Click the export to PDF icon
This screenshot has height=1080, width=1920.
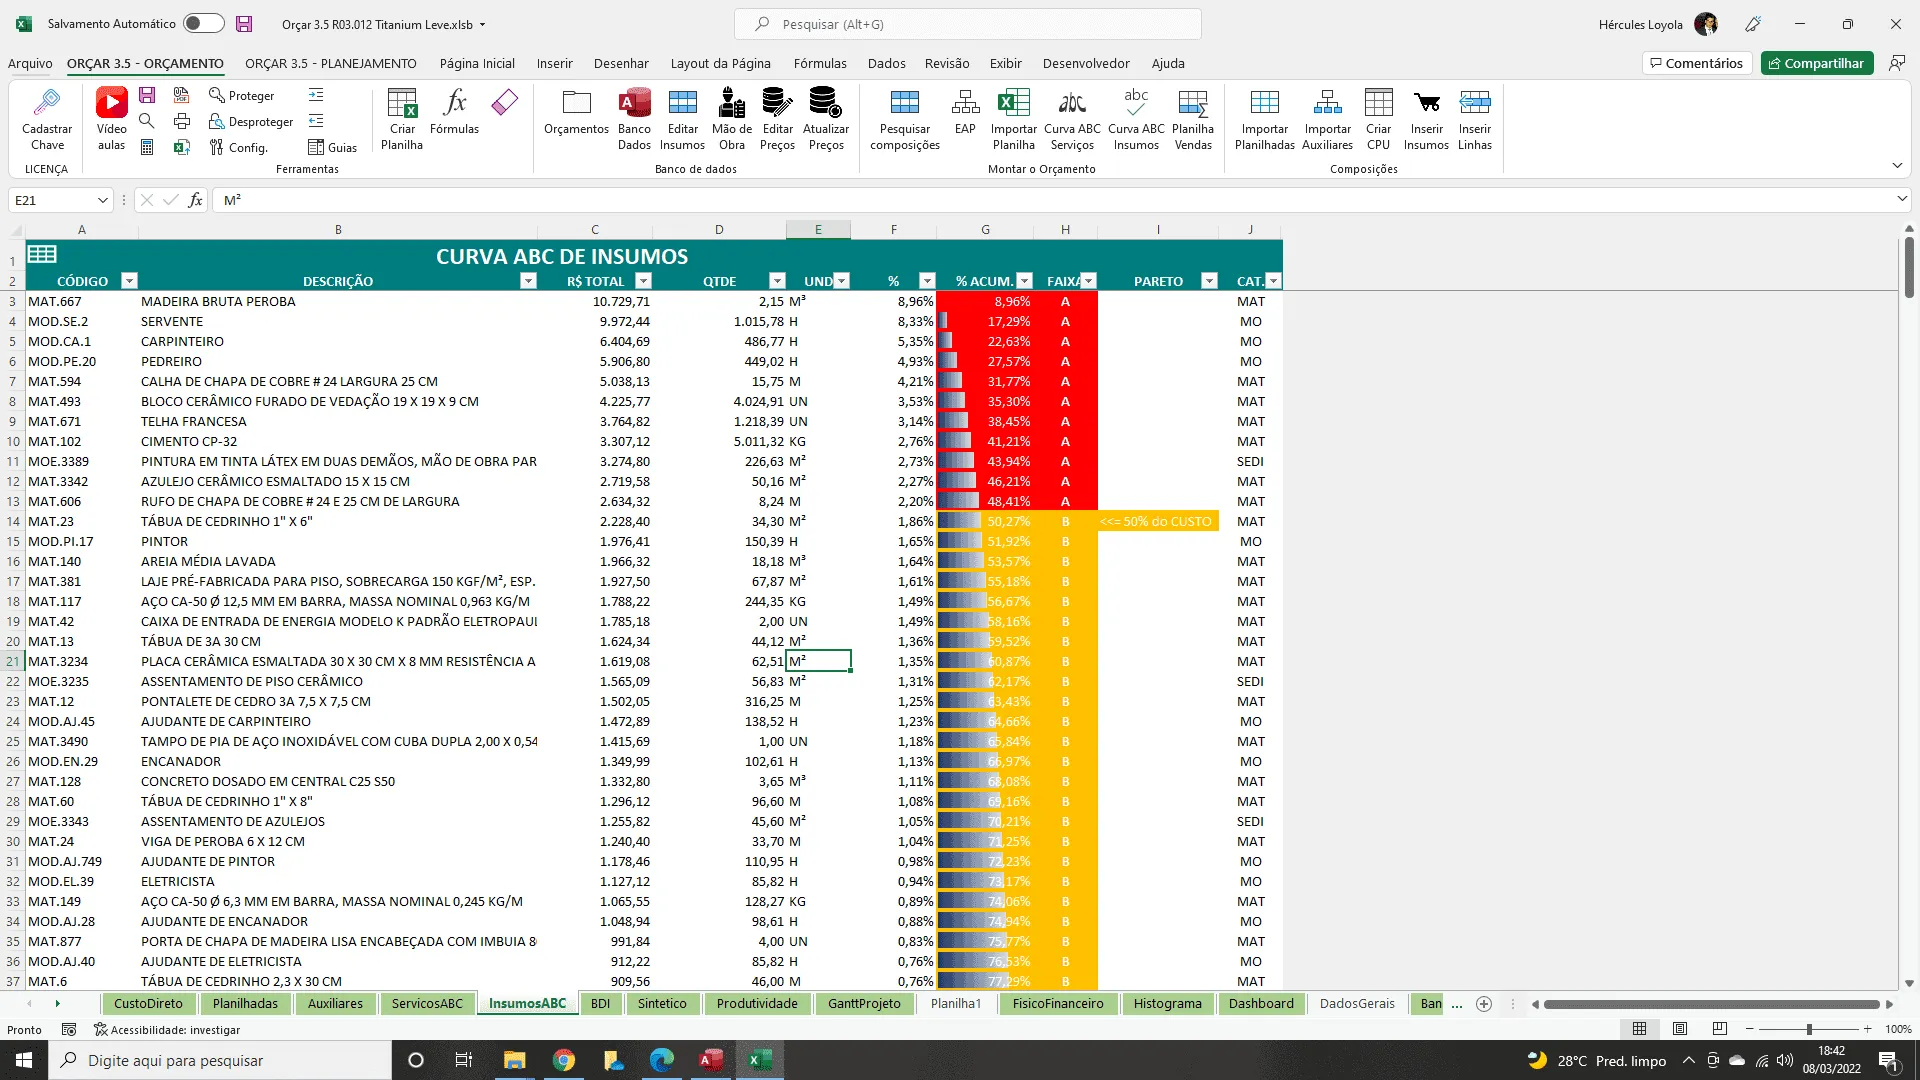tap(182, 95)
